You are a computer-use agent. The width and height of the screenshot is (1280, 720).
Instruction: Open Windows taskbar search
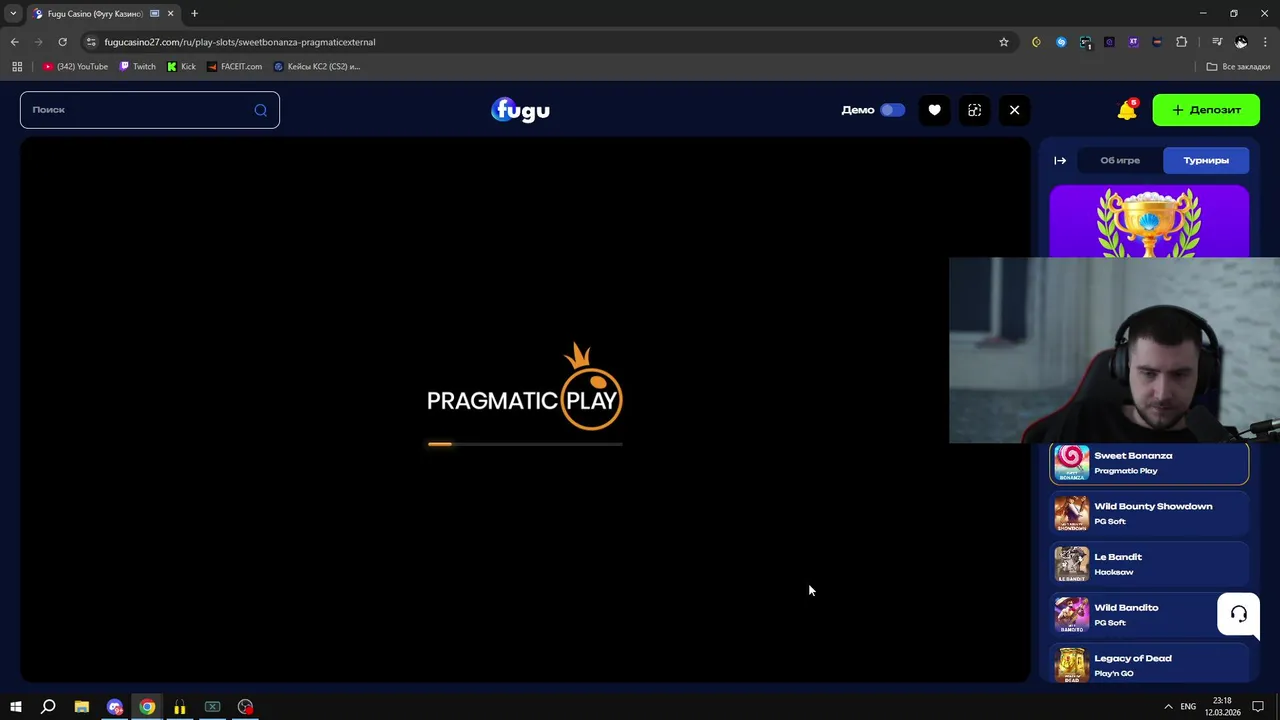point(48,707)
